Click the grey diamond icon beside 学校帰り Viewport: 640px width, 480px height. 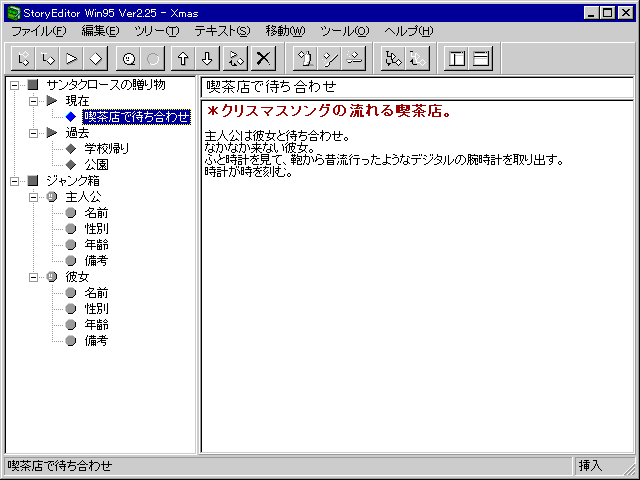[71, 149]
